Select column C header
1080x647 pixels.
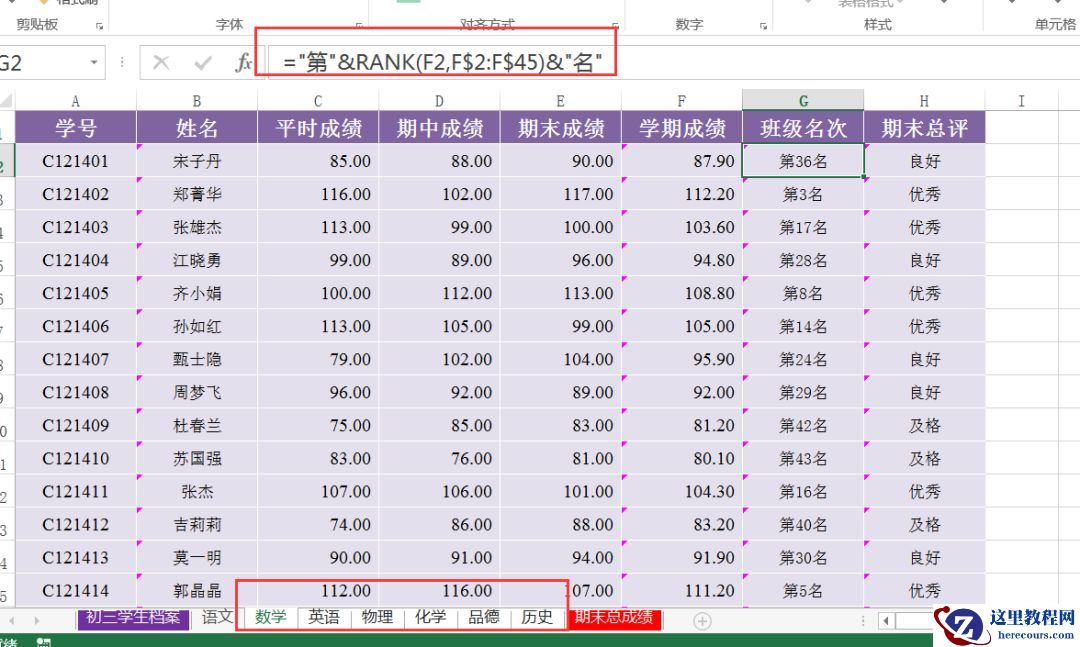(318, 101)
